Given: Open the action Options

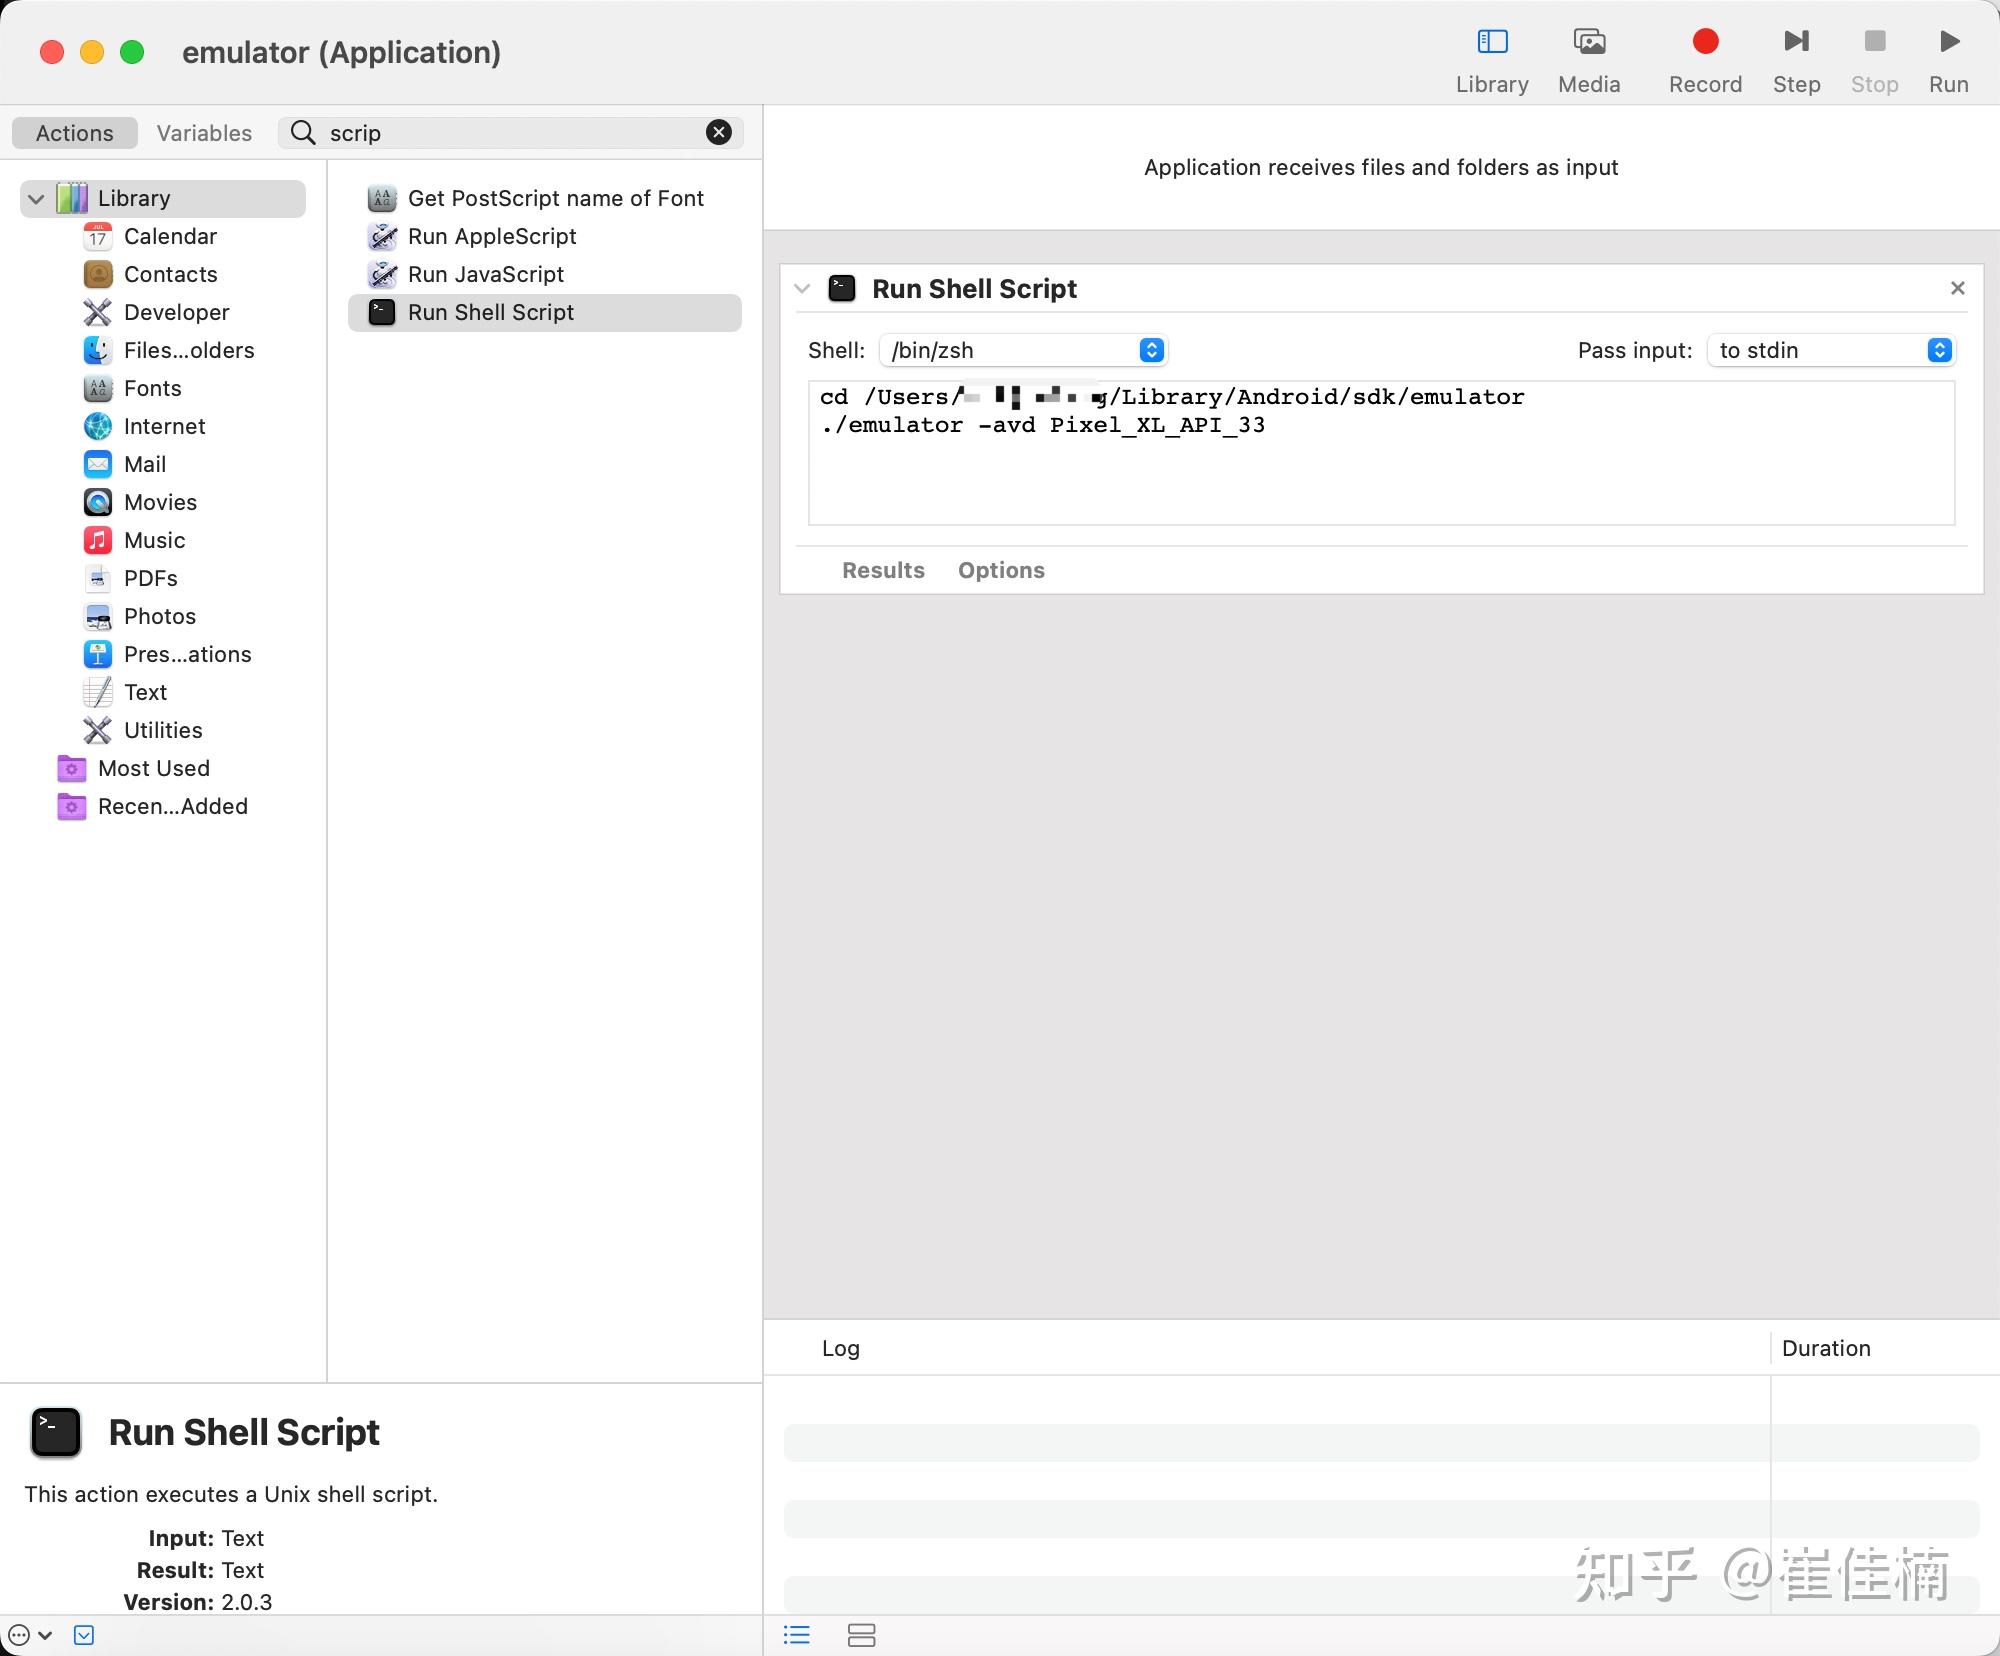Looking at the screenshot, I should pos(1001,571).
